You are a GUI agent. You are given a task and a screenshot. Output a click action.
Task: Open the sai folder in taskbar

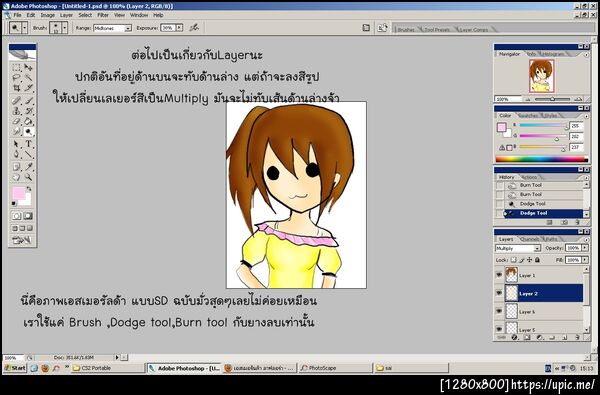(411, 368)
